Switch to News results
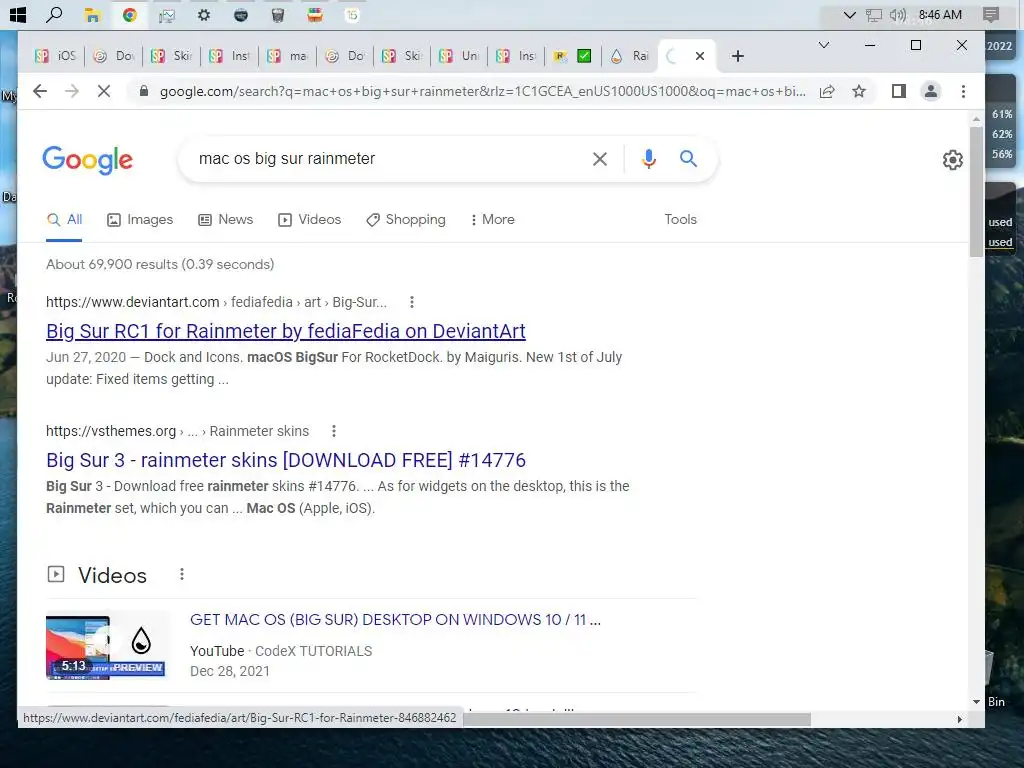 point(225,220)
